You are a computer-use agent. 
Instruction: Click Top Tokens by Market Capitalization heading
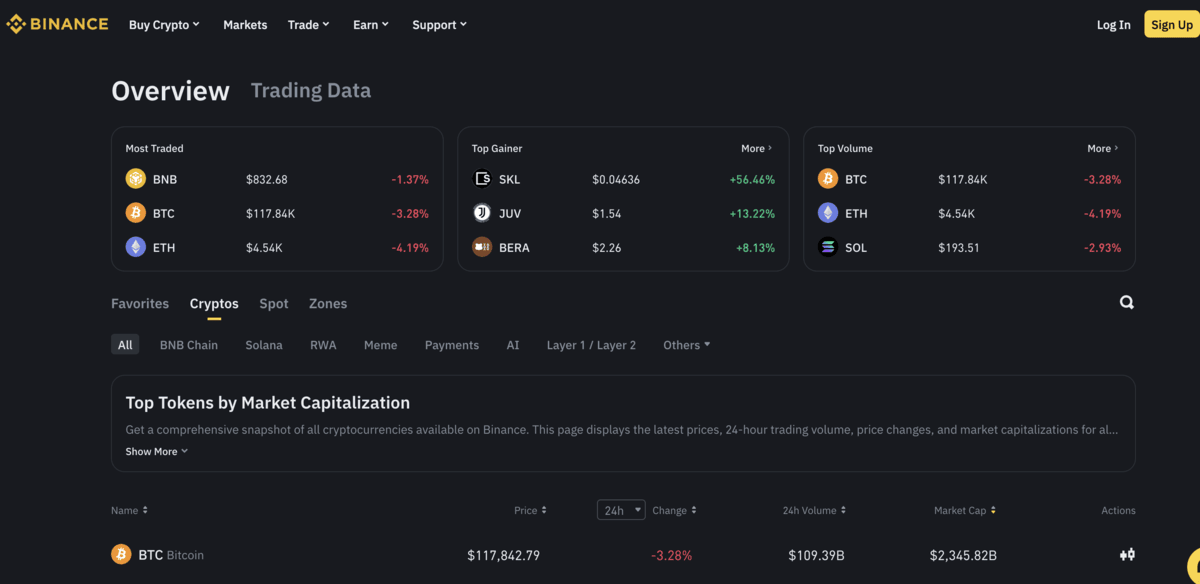268,403
